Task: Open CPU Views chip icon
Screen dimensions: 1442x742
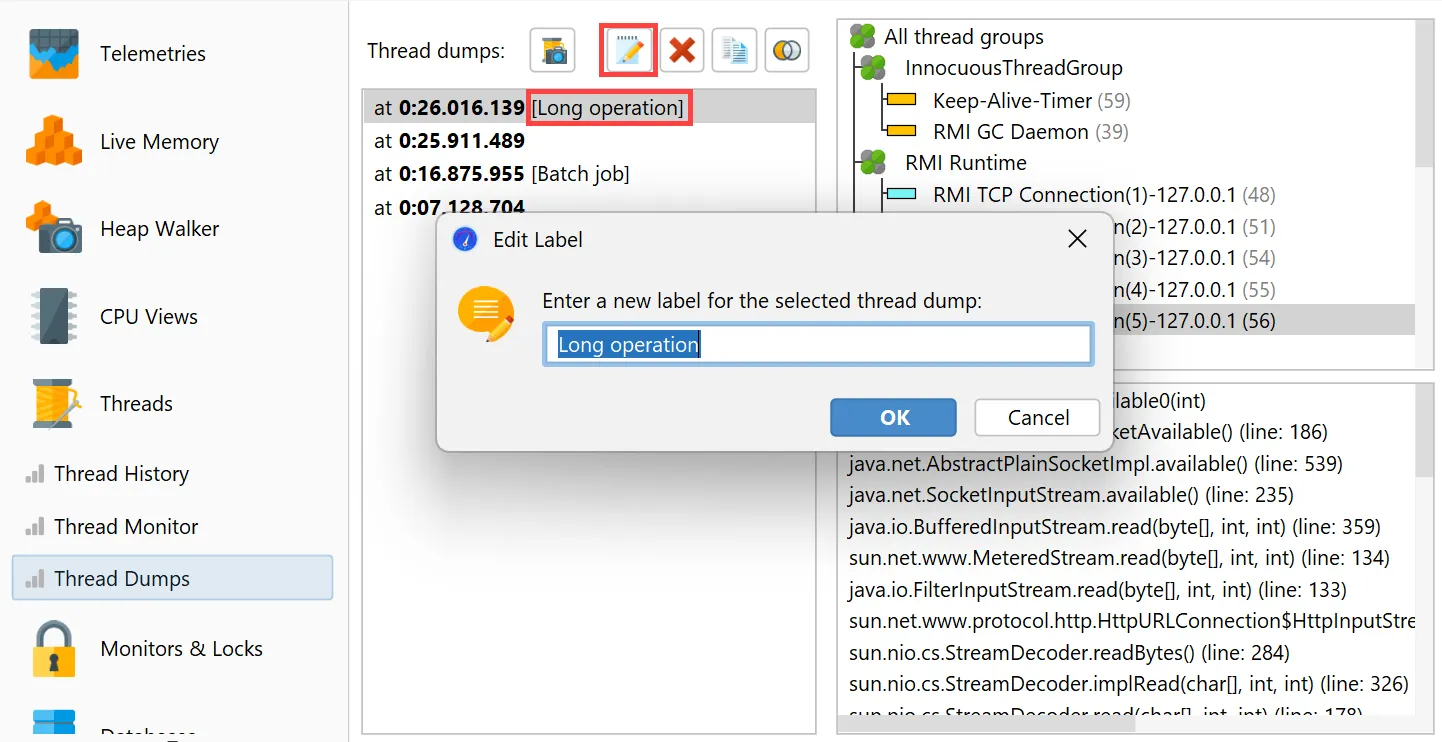Action: coord(54,316)
